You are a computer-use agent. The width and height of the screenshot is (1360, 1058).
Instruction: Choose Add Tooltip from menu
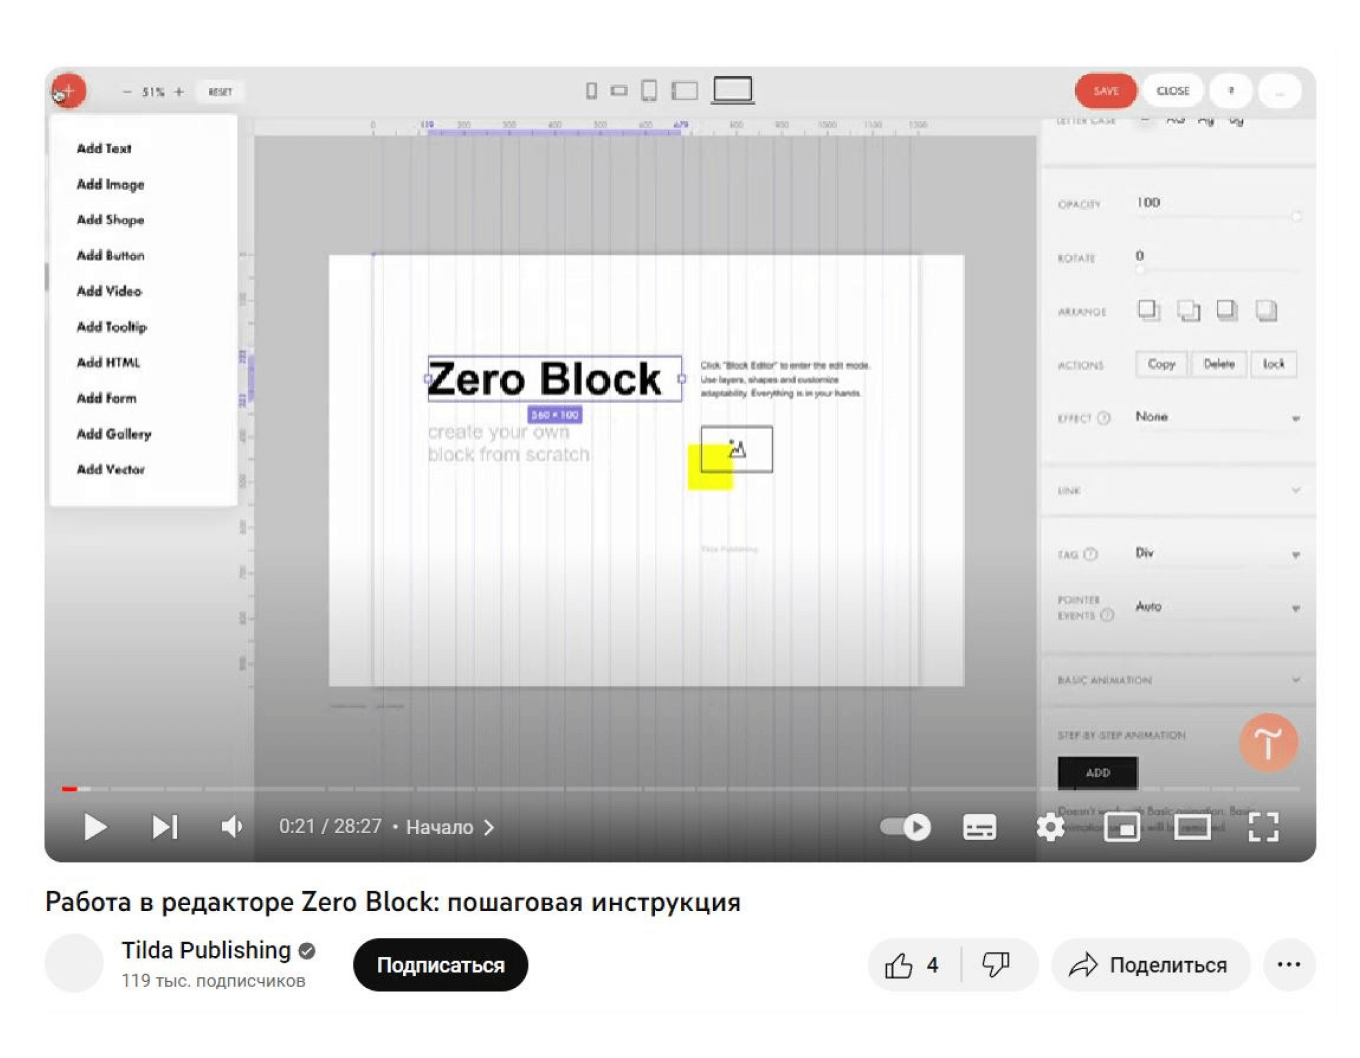(x=111, y=327)
